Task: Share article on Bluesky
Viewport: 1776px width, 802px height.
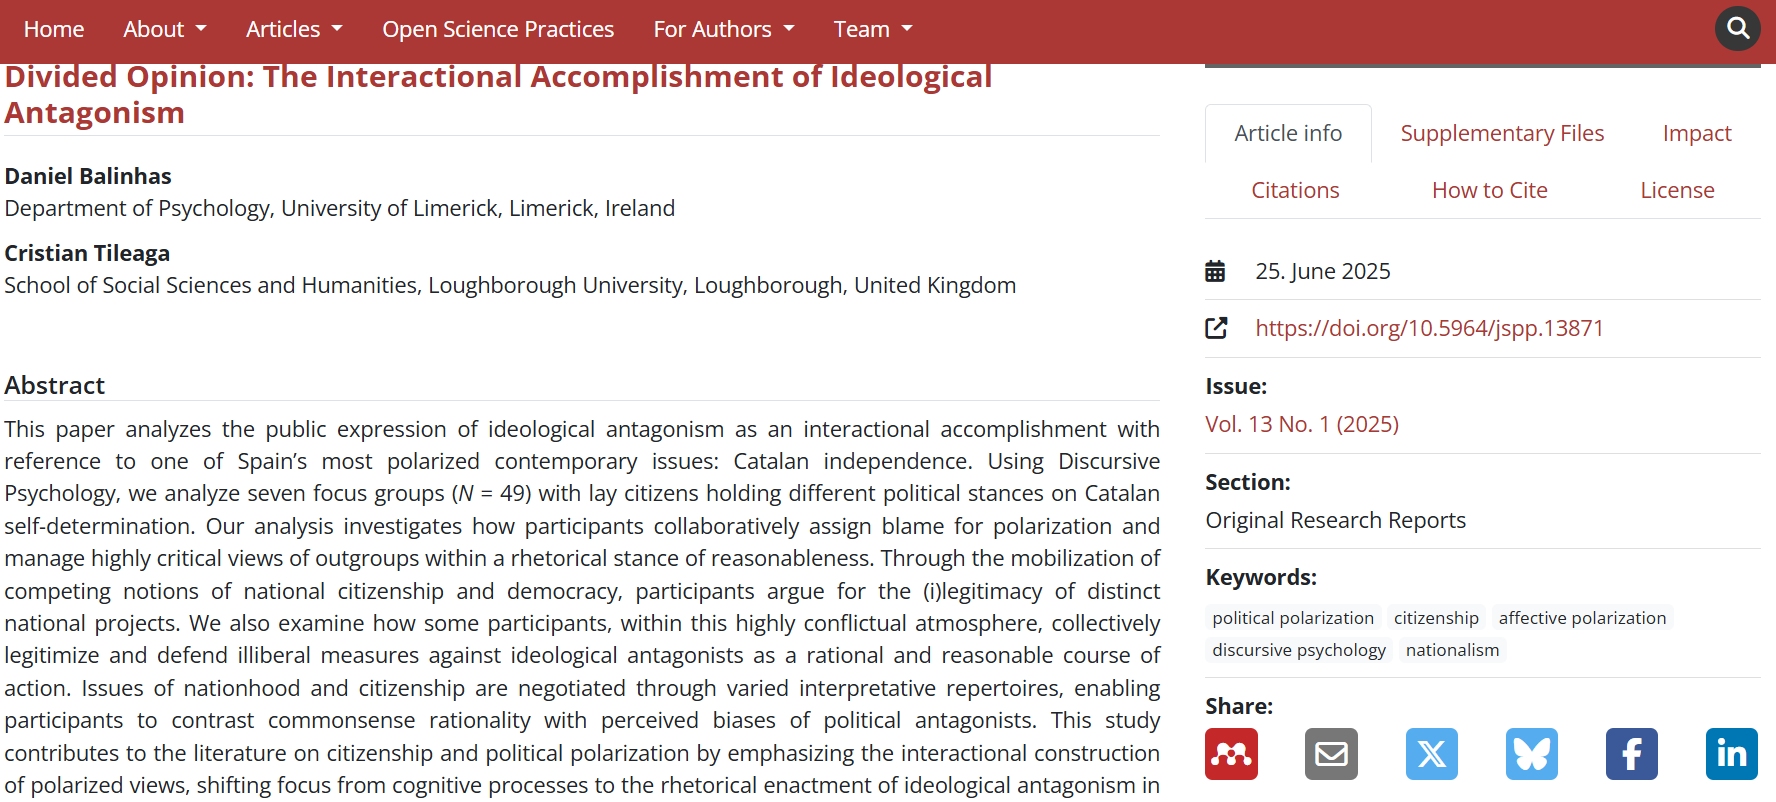Action: coord(1531,754)
